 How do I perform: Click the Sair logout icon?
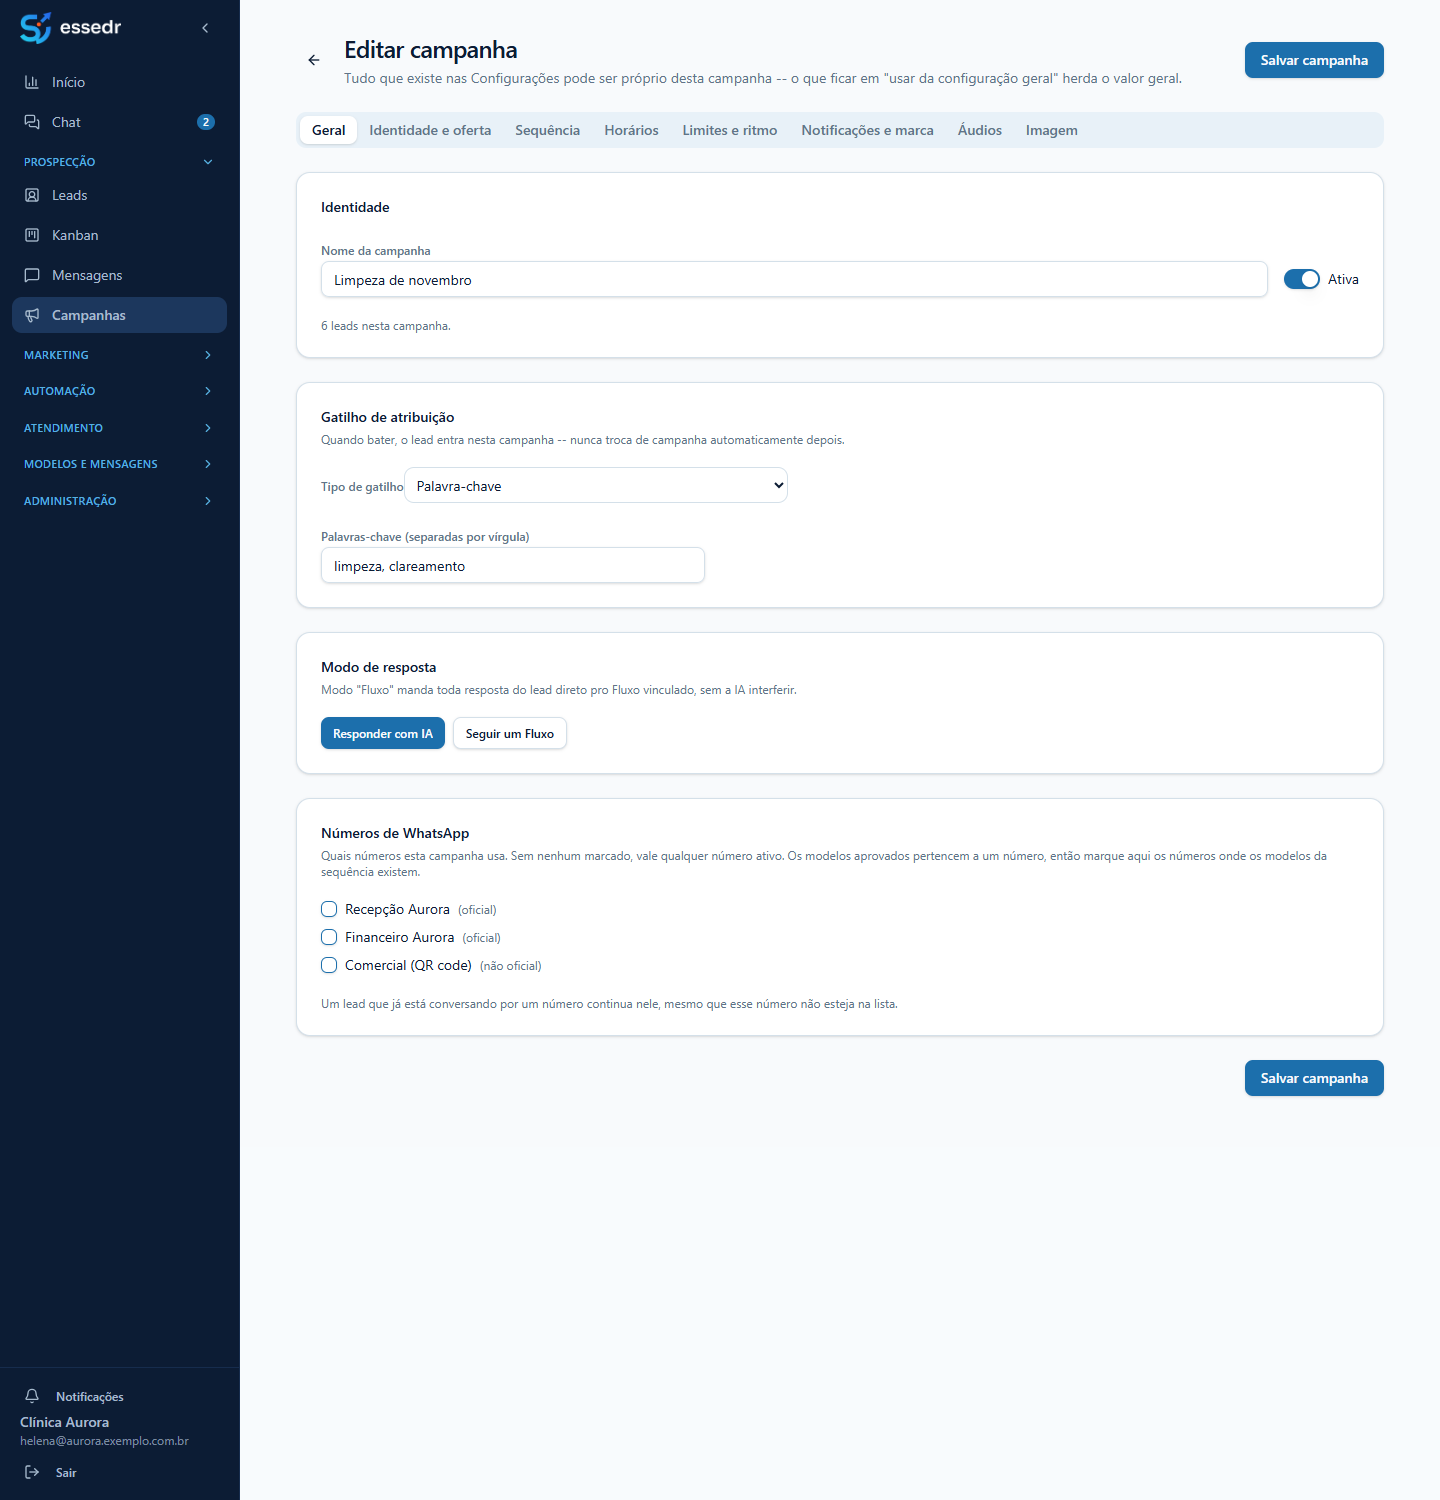32,1472
